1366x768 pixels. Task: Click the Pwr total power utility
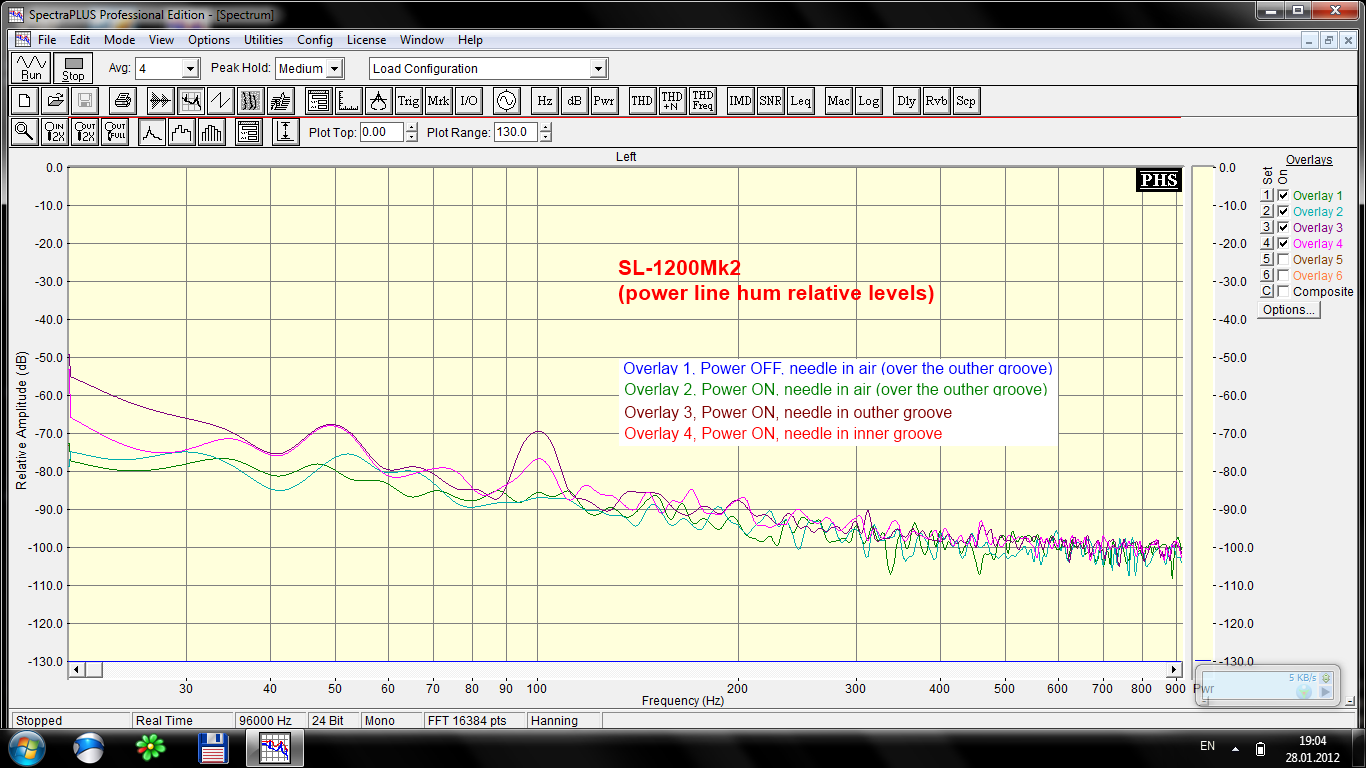[604, 100]
